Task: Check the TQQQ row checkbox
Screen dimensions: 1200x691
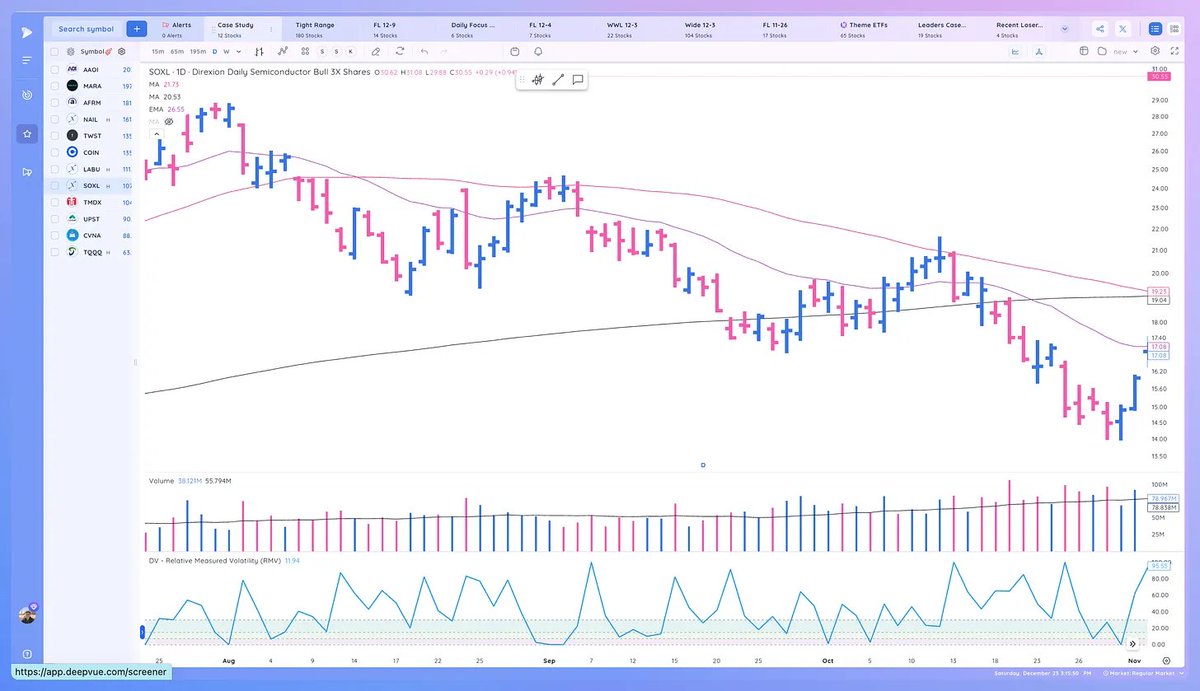Action: coord(54,252)
